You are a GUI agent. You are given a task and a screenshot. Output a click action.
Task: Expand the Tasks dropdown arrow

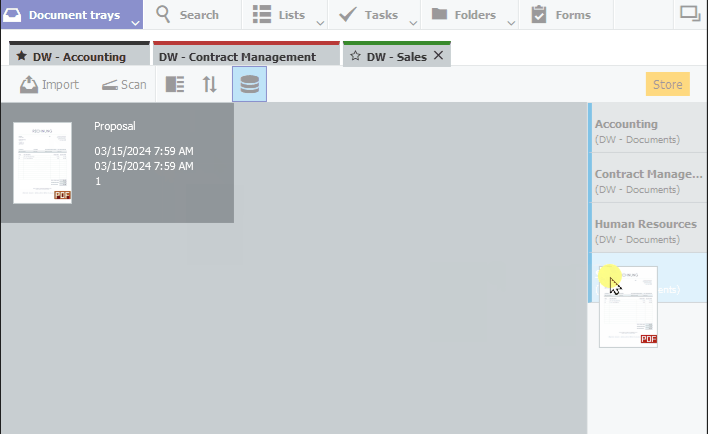pos(415,22)
